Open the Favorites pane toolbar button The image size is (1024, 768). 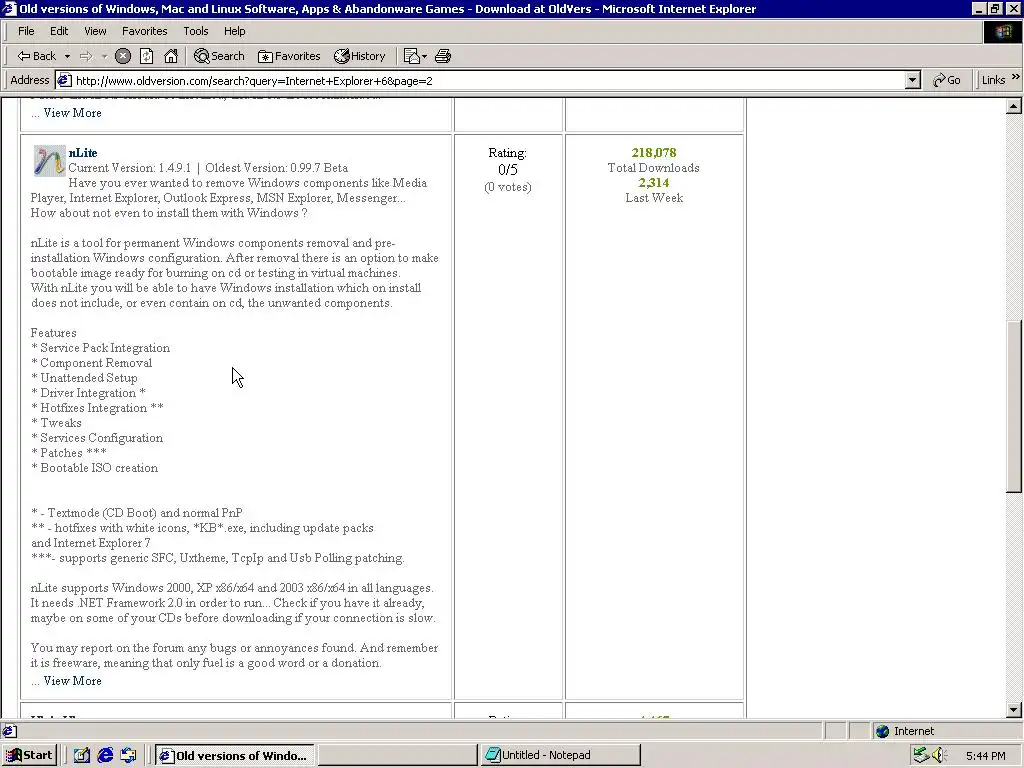[x=289, y=56]
